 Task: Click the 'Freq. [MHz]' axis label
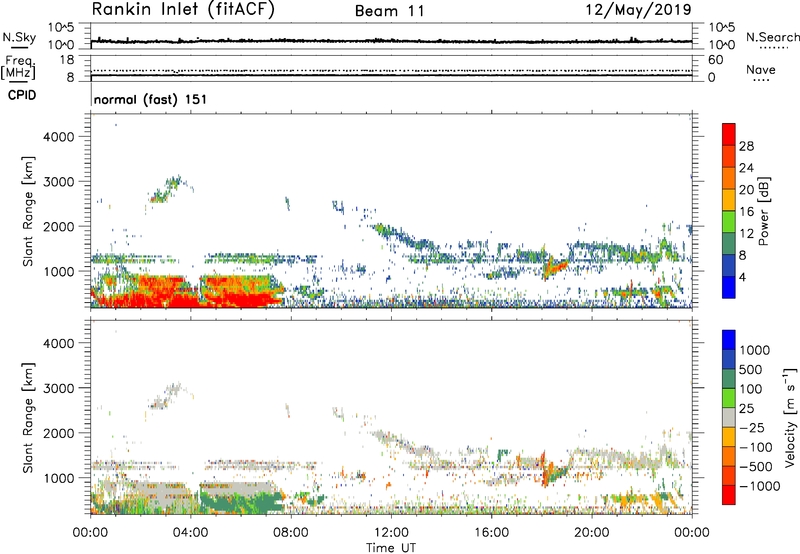click(18, 68)
